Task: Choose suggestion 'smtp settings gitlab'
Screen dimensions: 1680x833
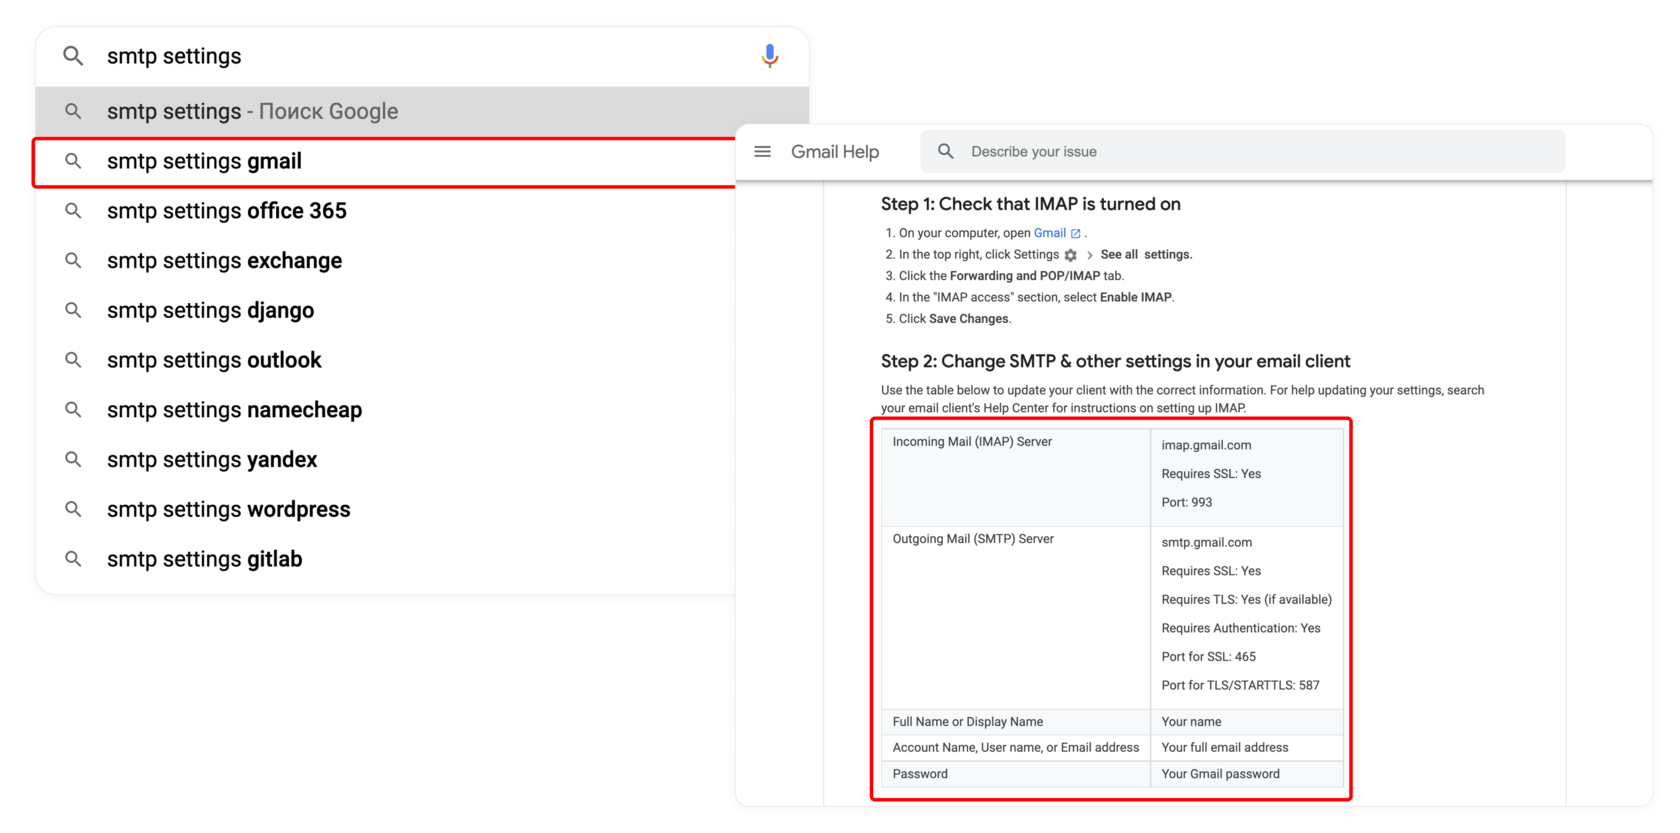Action: pos(385,559)
